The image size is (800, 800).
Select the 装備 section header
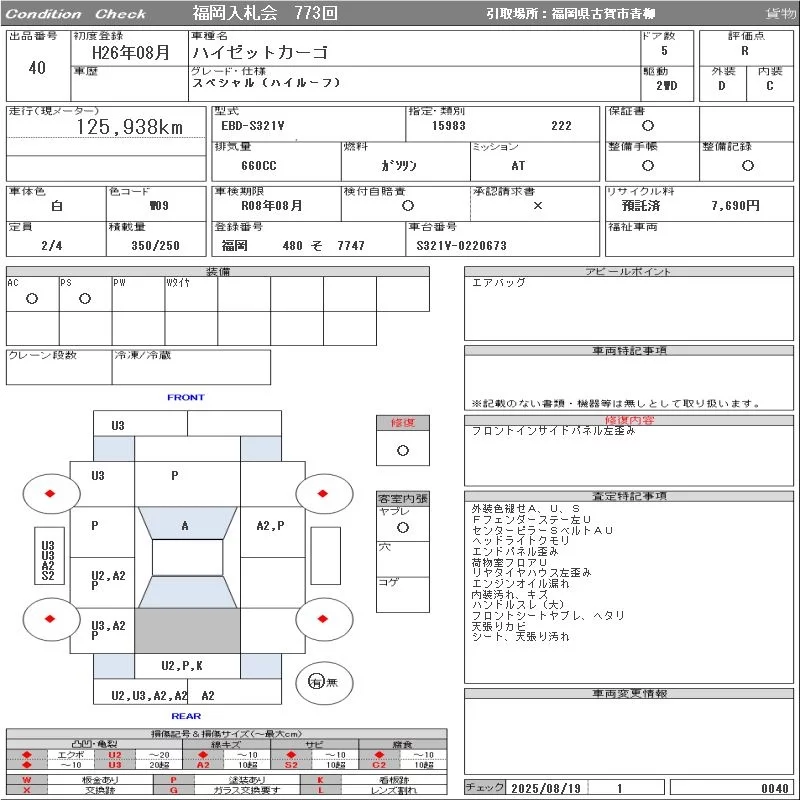(x=218, y=272)
